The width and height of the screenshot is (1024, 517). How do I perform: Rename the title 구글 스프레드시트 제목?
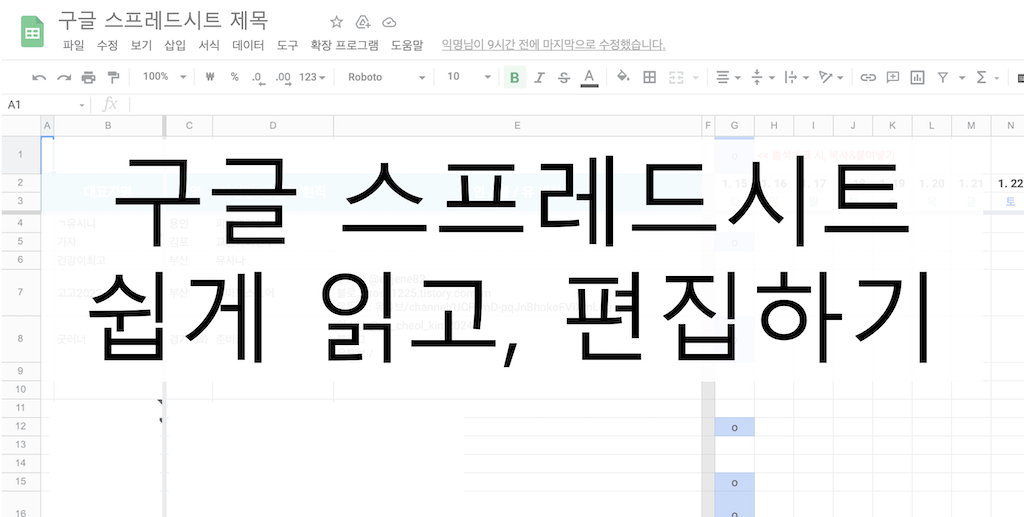click(163, 20)
